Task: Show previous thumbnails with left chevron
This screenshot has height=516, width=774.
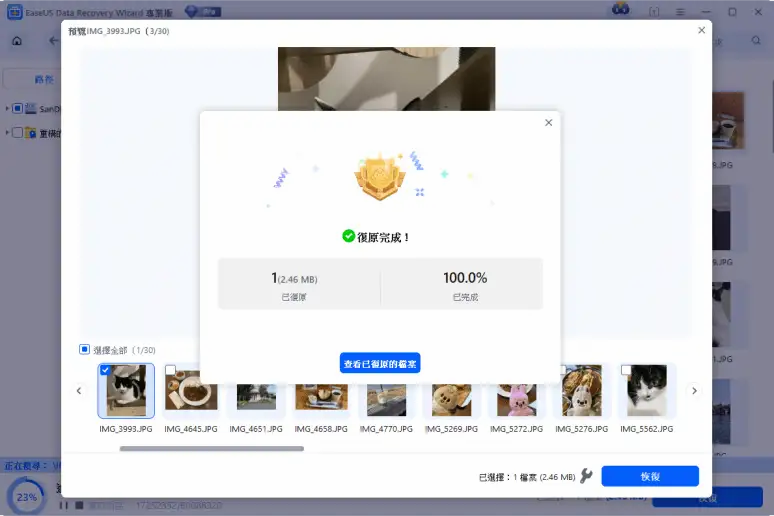Action: (79, 391)
